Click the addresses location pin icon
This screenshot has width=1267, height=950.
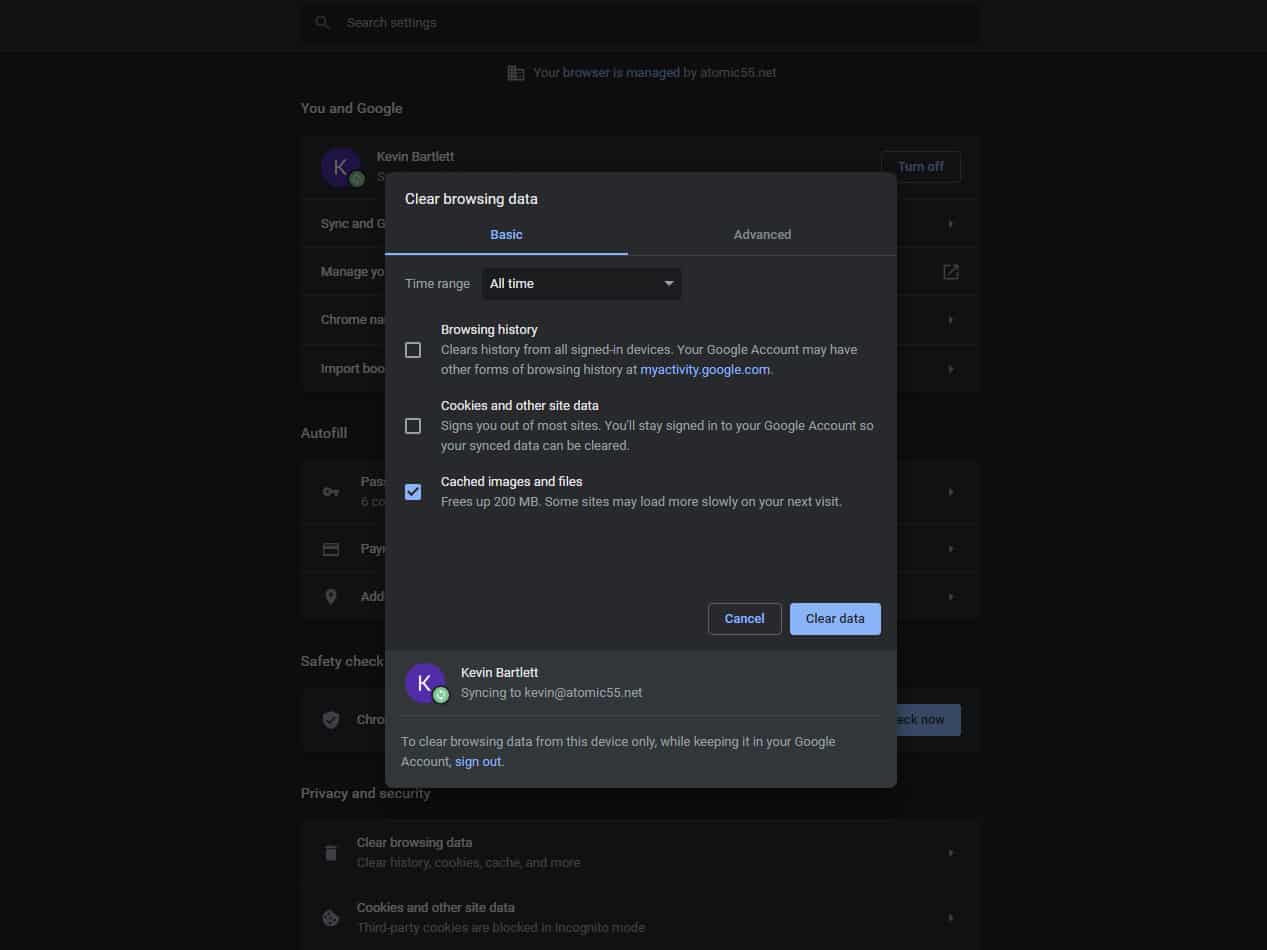(331, 597)
